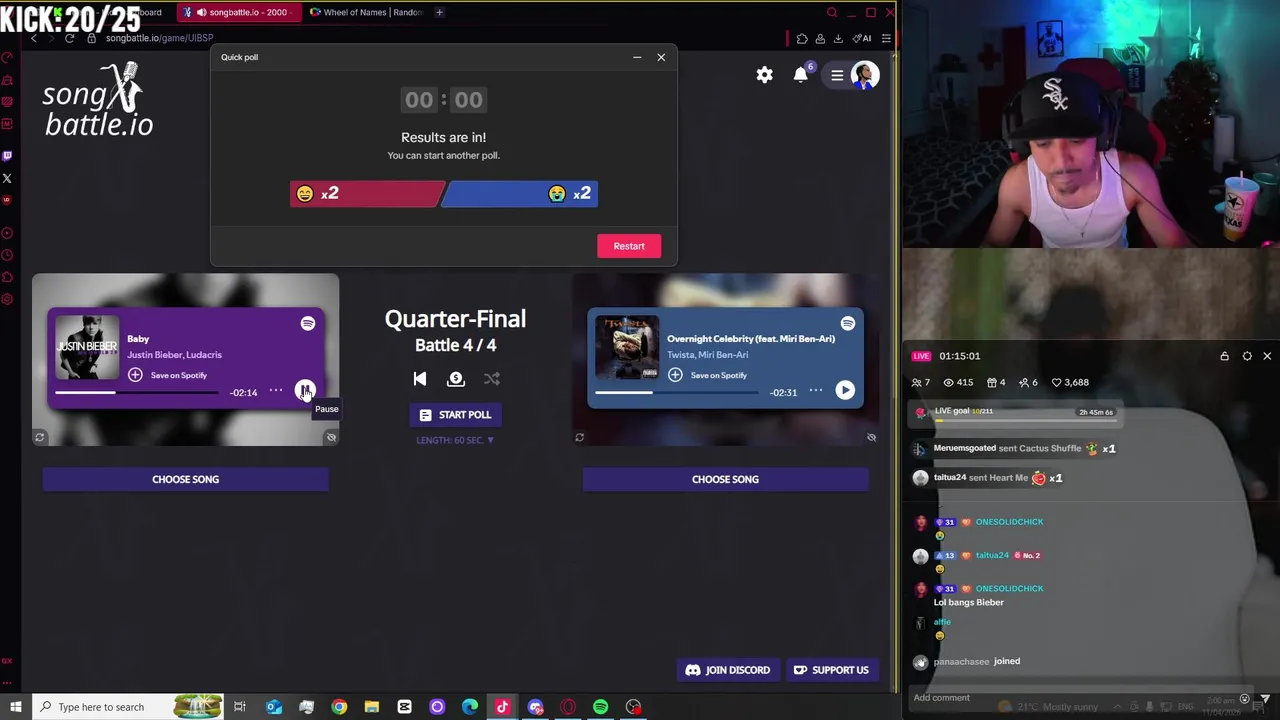Play the Overnight Celebrity track
This screenshot has height=720, width=1280.
click(845, 391)
